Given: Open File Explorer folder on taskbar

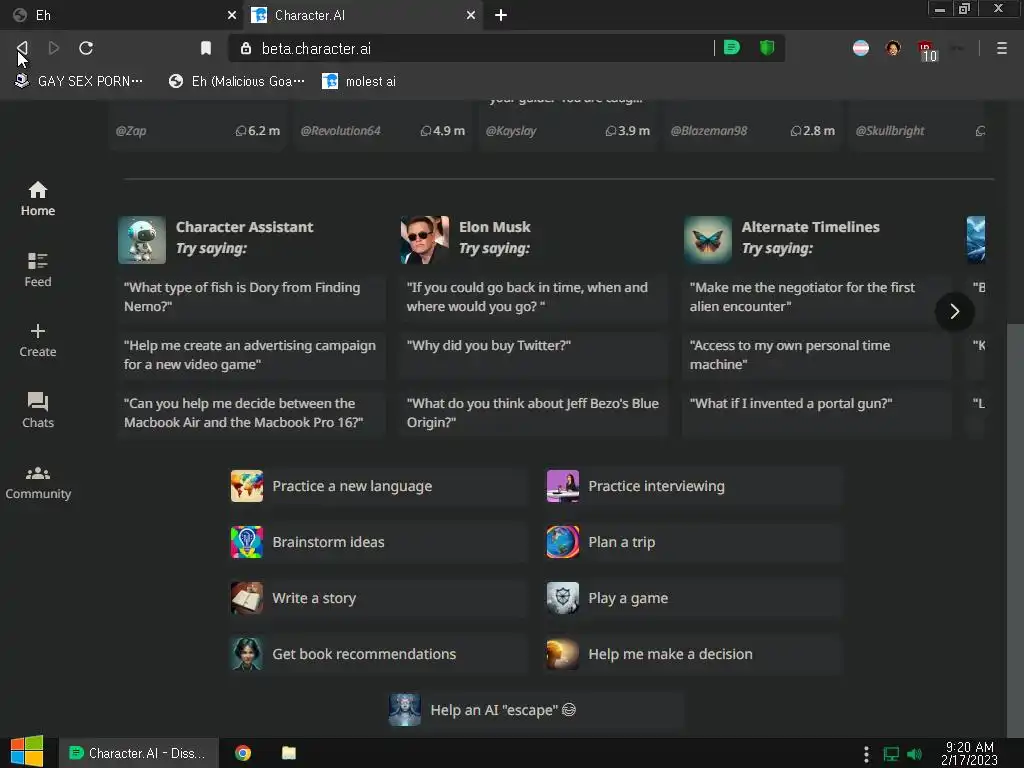Looking at the screenshot, I should [x=289, y=753].
